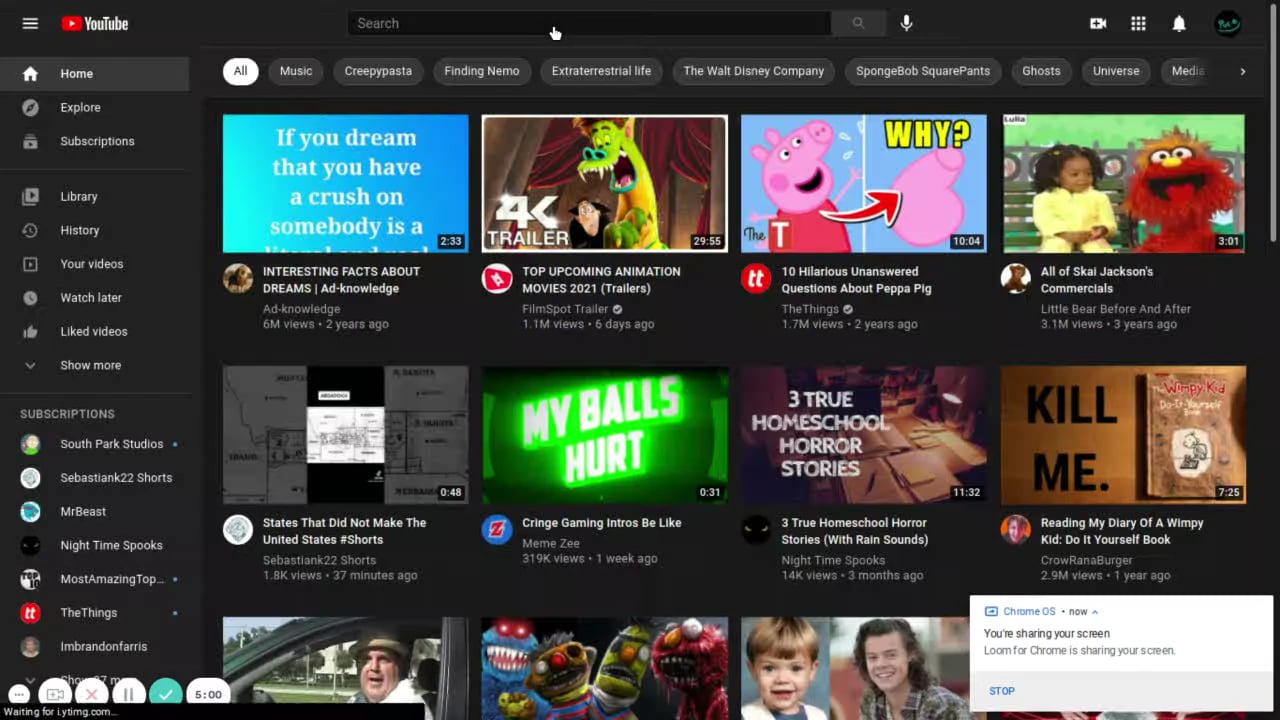This screenshot has height=720, width=1280.
Task: Stop screen sharing via STOP button
Action: point(1002,691)
